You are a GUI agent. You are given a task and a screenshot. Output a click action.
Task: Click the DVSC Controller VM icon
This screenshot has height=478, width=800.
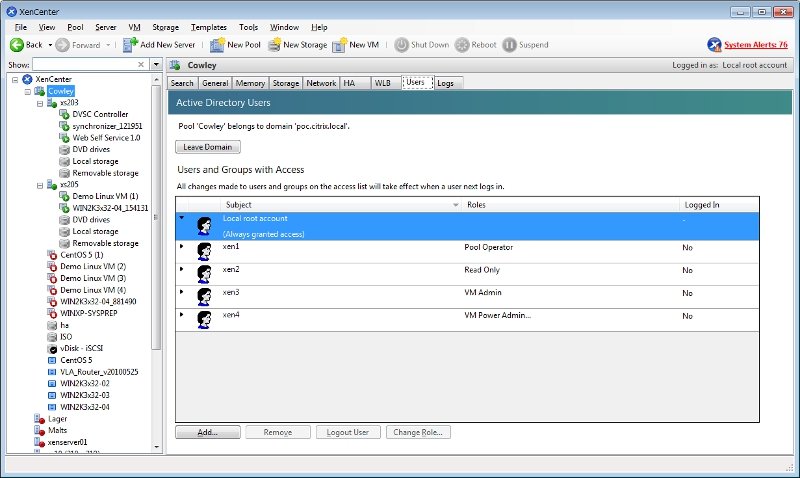click(64, 114)
